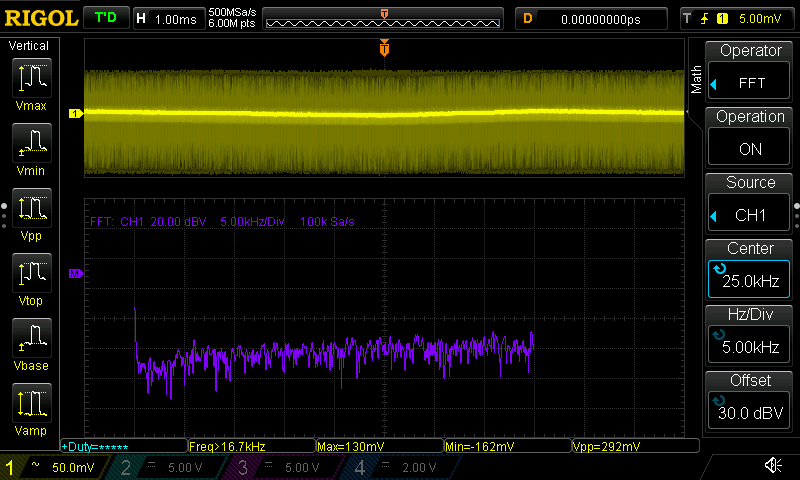
Task: Click the channel 1 ground level marker
Action: 76,113
